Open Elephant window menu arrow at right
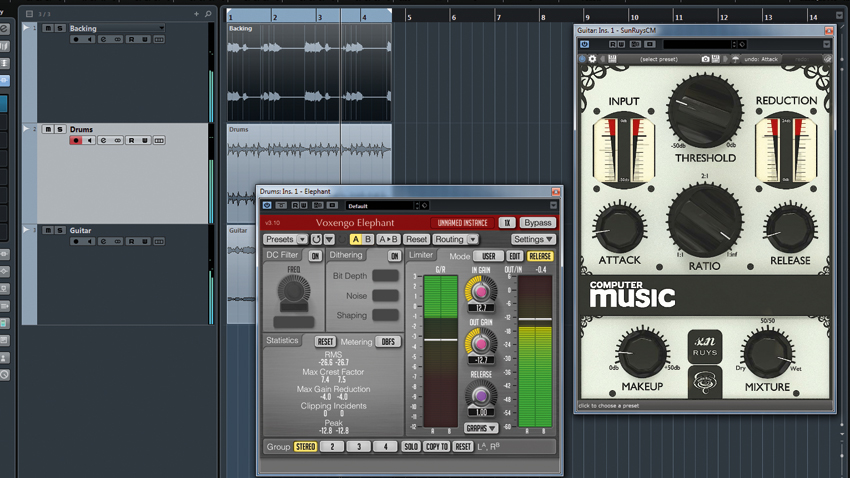Image resolution: width=850 pixels, height=478 pixels. 553,206
